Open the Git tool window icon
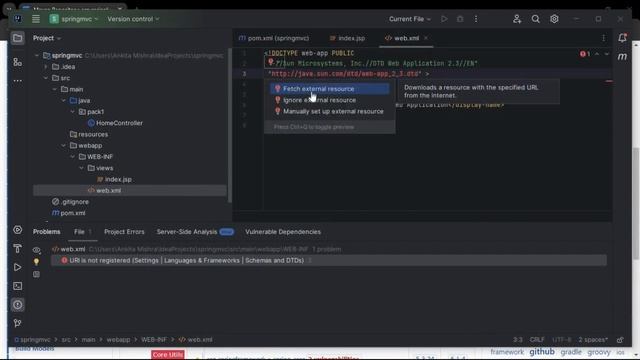The image size is (640, 360). [18, 323]
